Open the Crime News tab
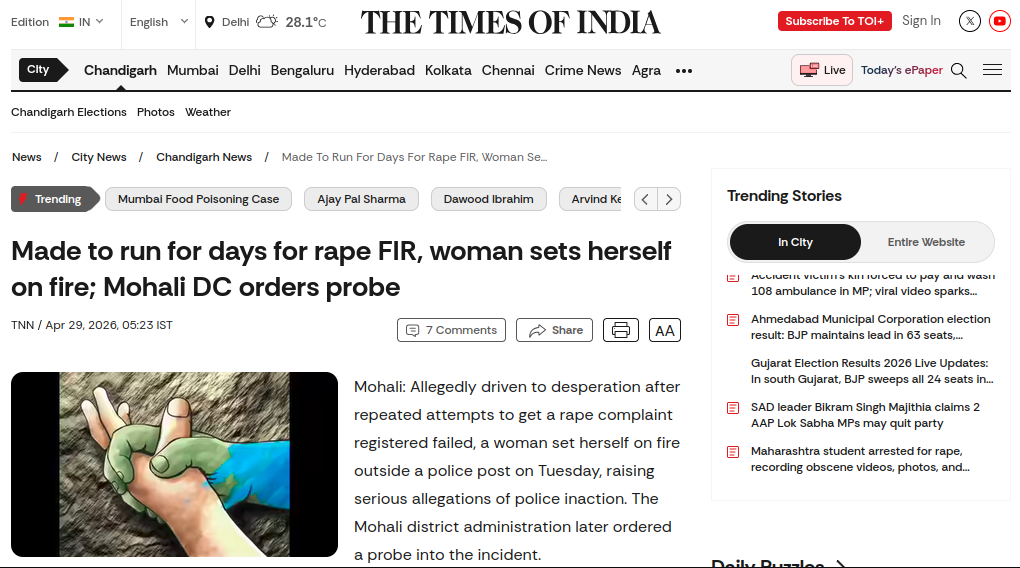The width and height of the screenshot is (1020, 568). (583, 70)
